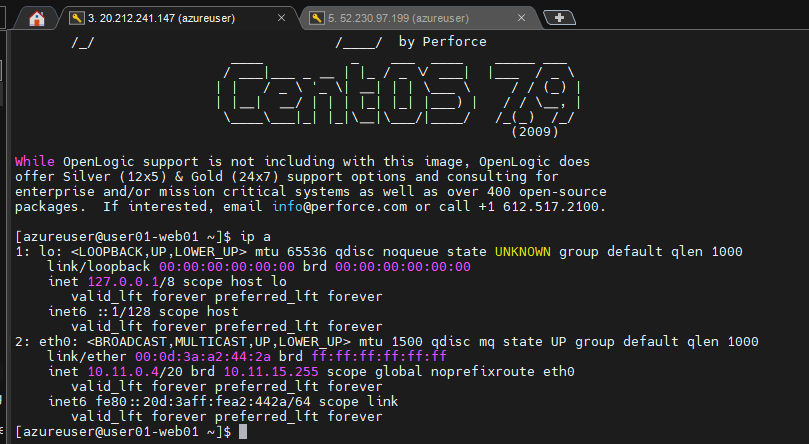Click the broadcast MAC ff:ff:ff:ff:ff:ff

tap(379, 356)
